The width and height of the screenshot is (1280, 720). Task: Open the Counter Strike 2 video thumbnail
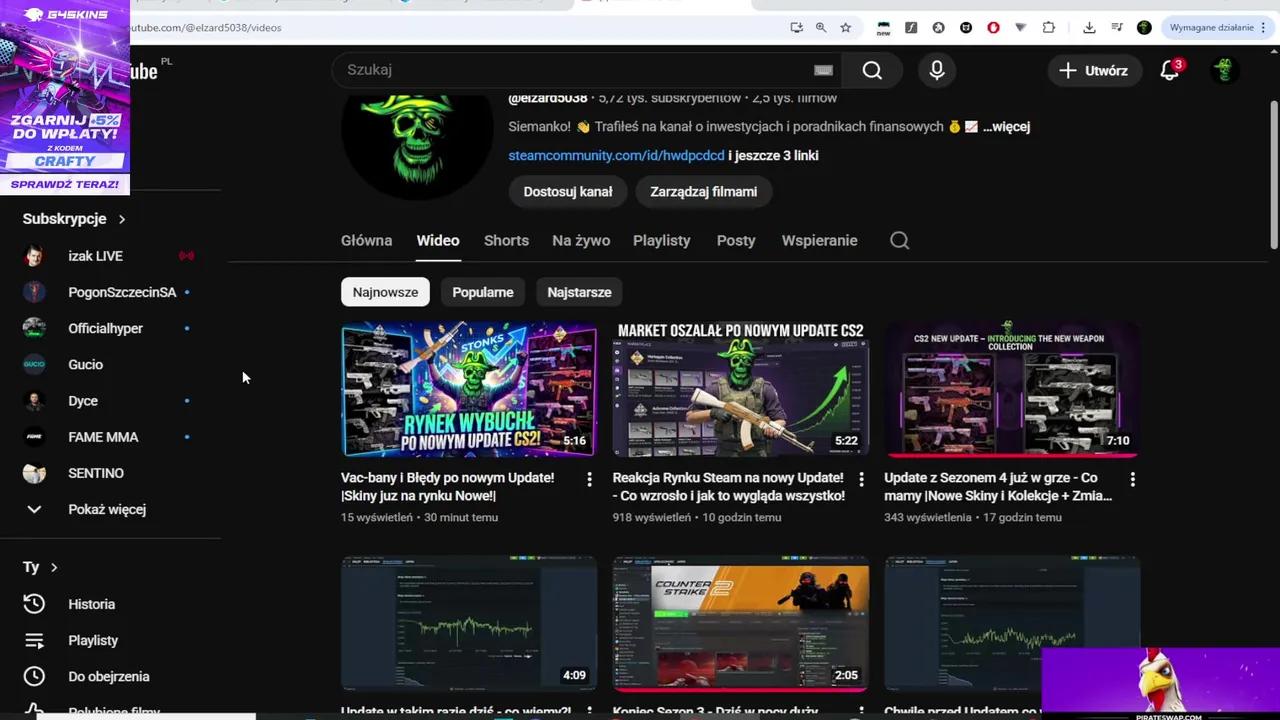tap(741, 623)
